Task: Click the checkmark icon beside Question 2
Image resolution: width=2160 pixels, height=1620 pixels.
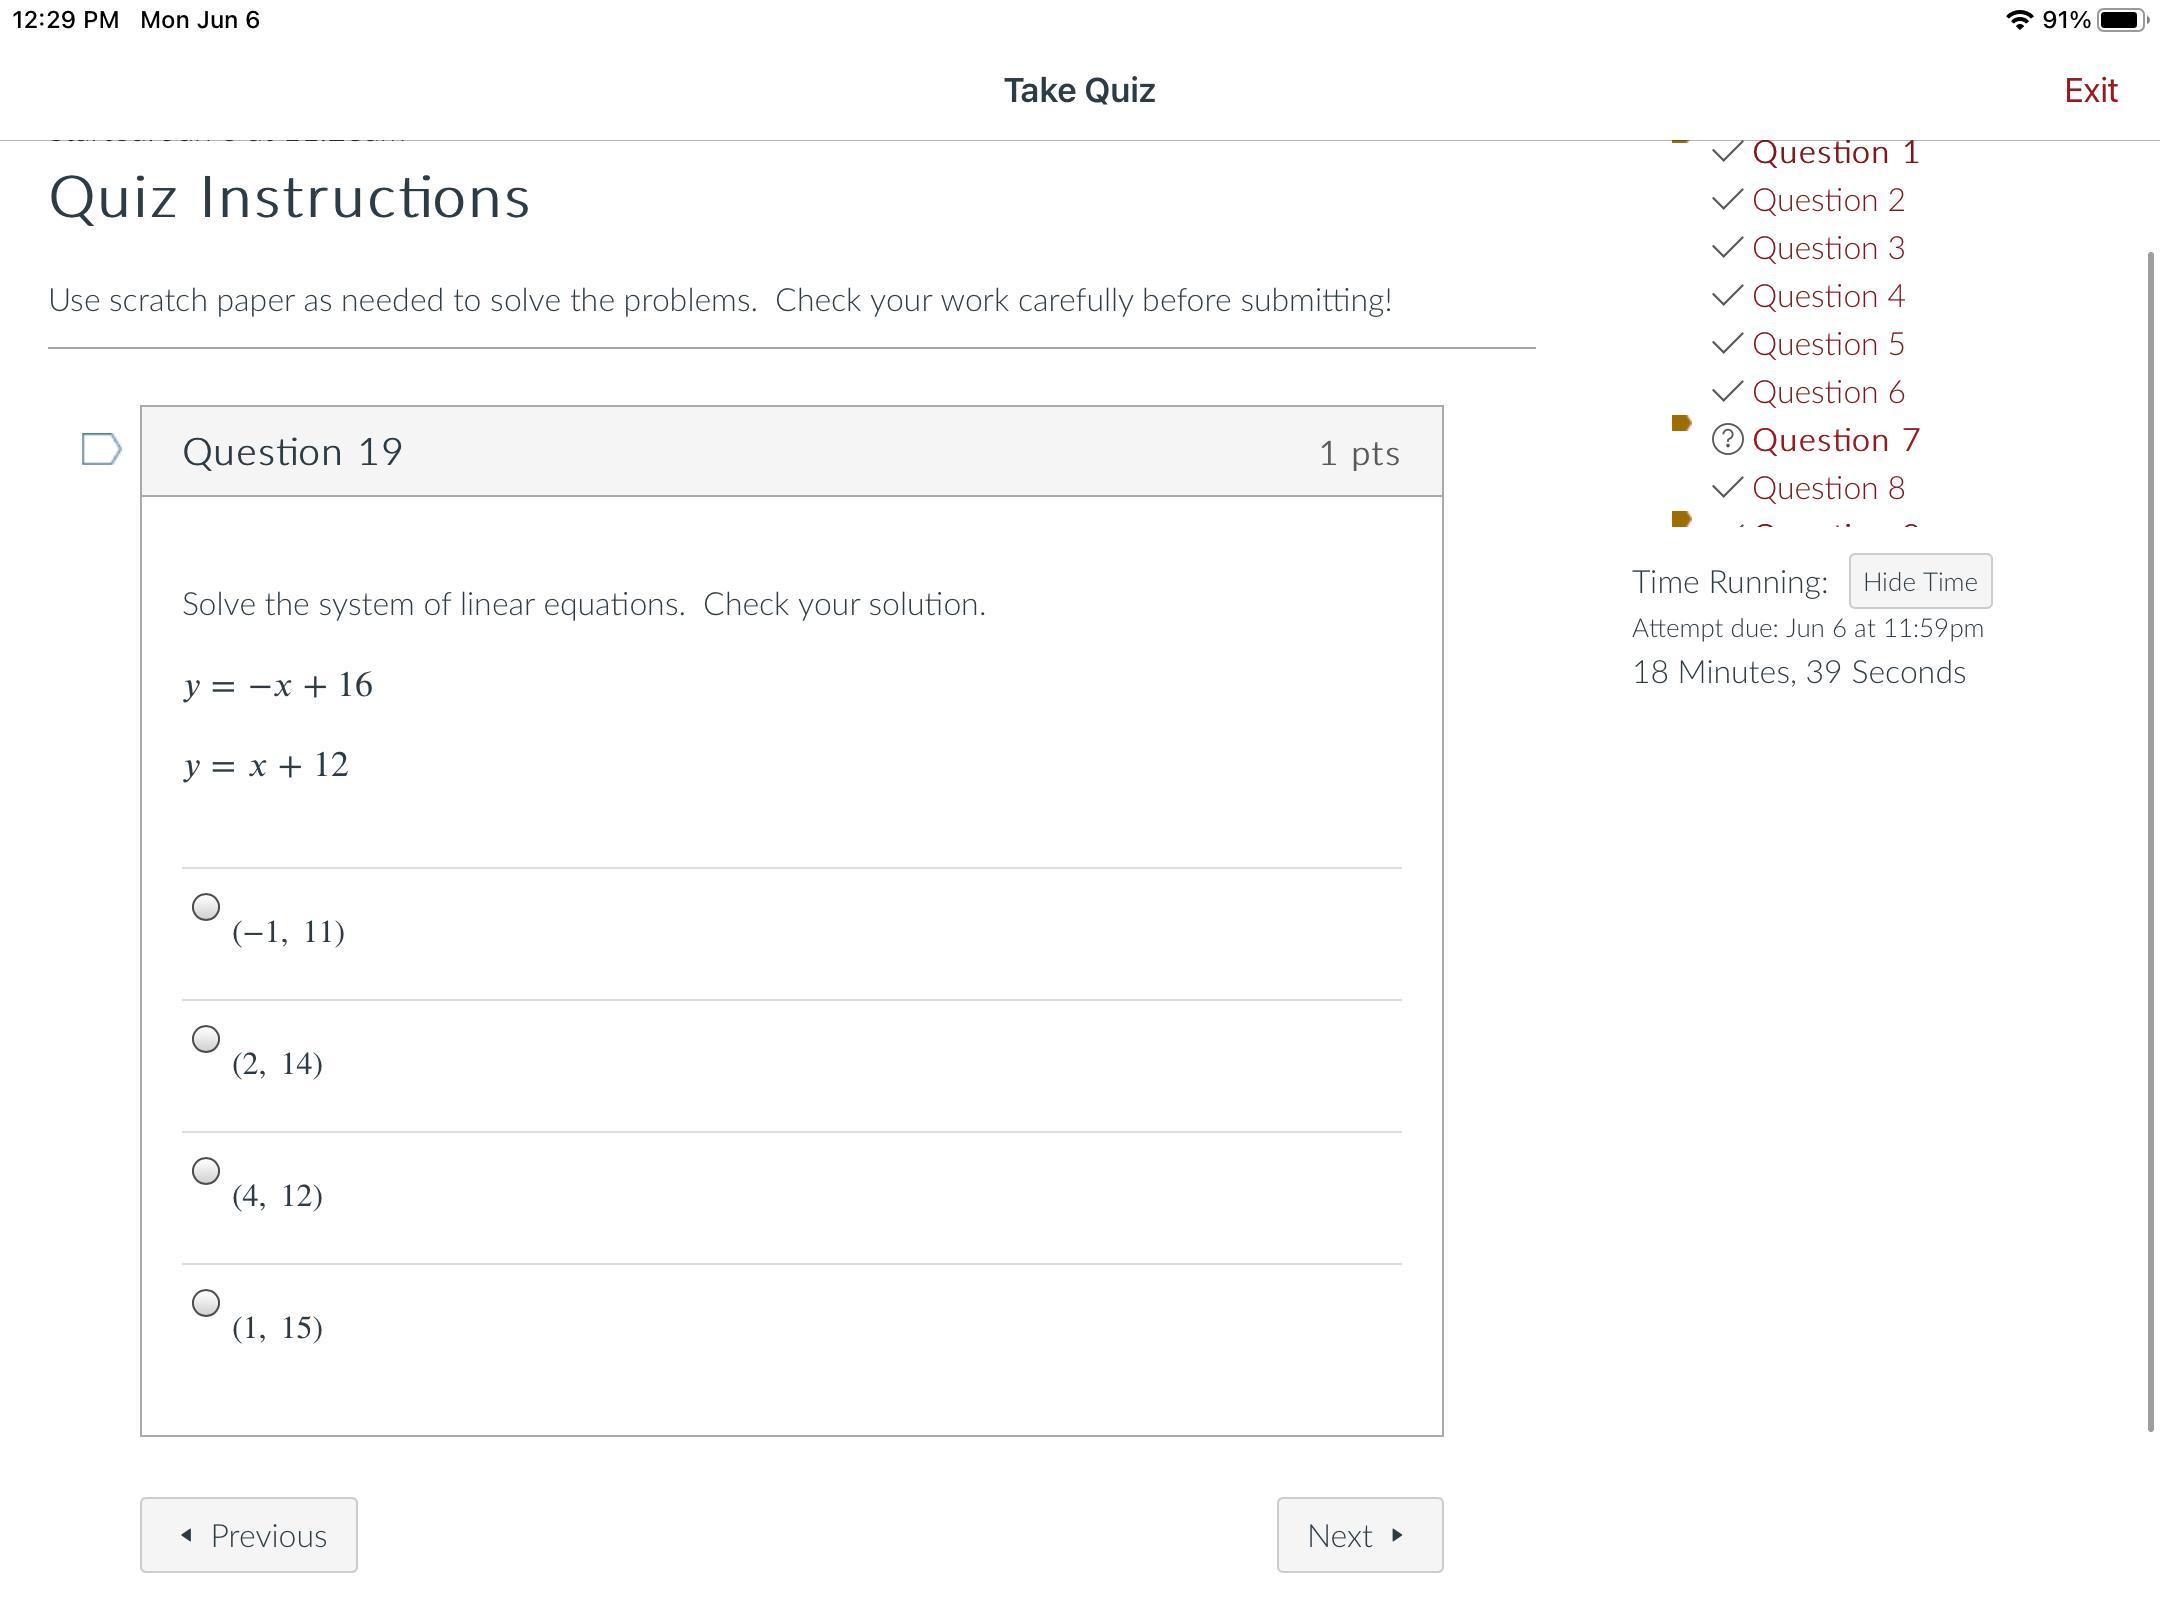Action: pyautogui.click(x=1727, y=200)
